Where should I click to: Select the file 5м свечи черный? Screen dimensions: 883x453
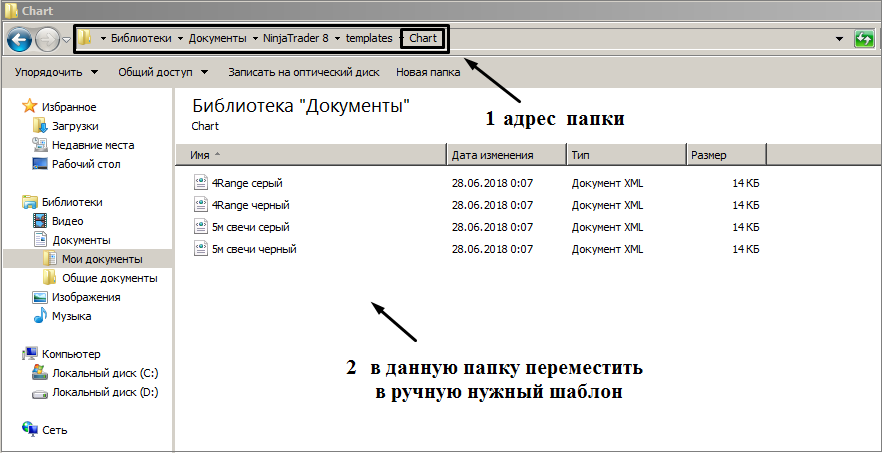[254, 249]
